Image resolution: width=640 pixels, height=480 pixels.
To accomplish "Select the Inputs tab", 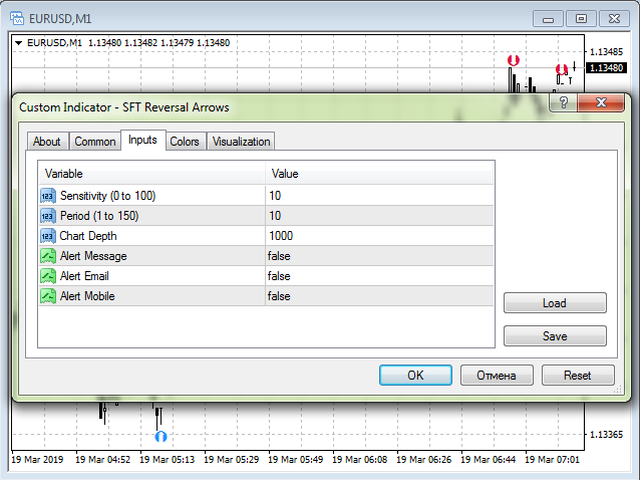I will coord(143,140).
